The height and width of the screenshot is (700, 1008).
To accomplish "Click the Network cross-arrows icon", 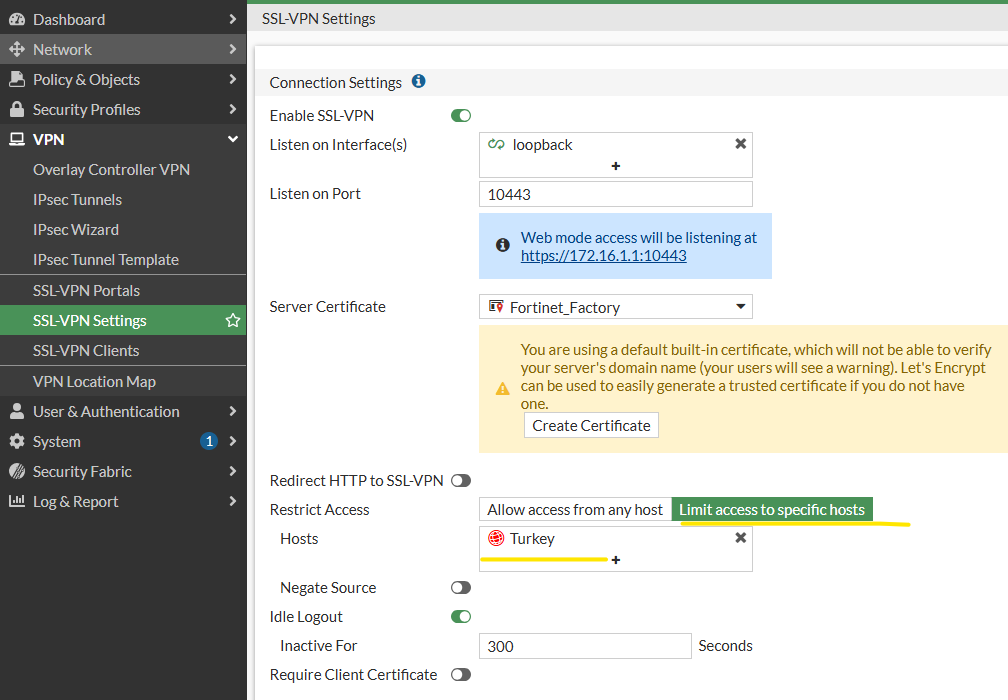I will click(17, 49).
